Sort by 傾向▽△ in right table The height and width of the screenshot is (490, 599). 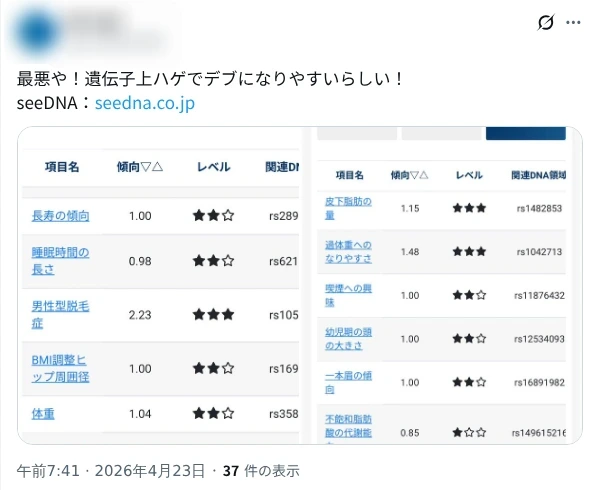click(x=409, y=175)
